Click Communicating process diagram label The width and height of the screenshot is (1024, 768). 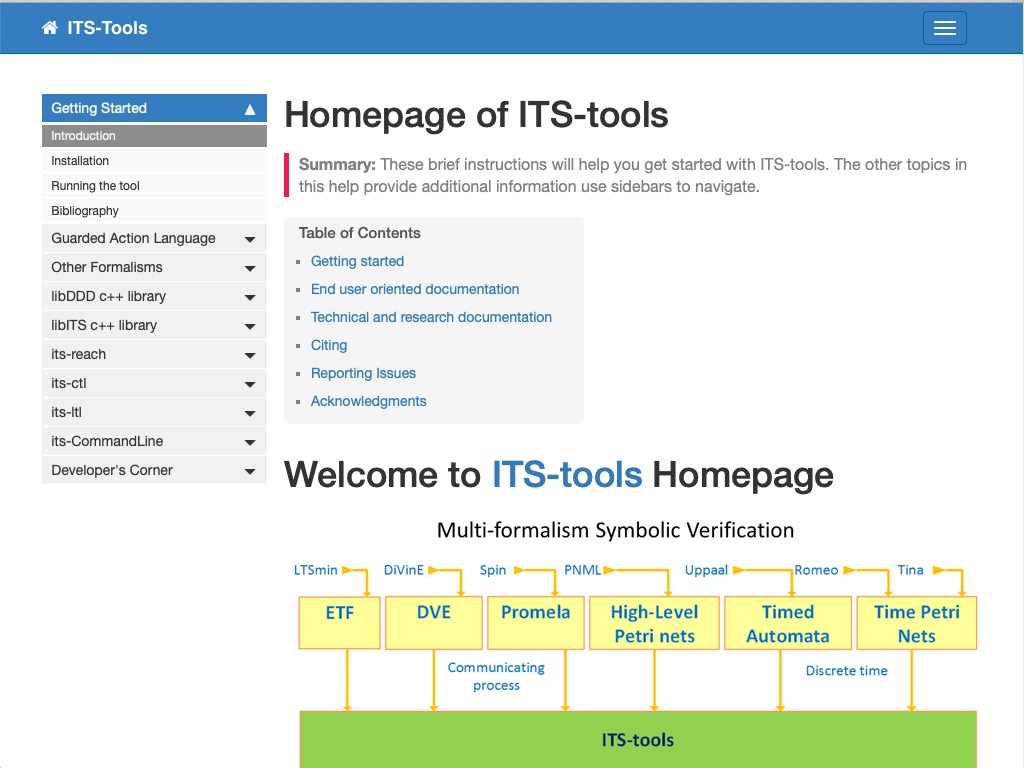(x=496, y=677)
